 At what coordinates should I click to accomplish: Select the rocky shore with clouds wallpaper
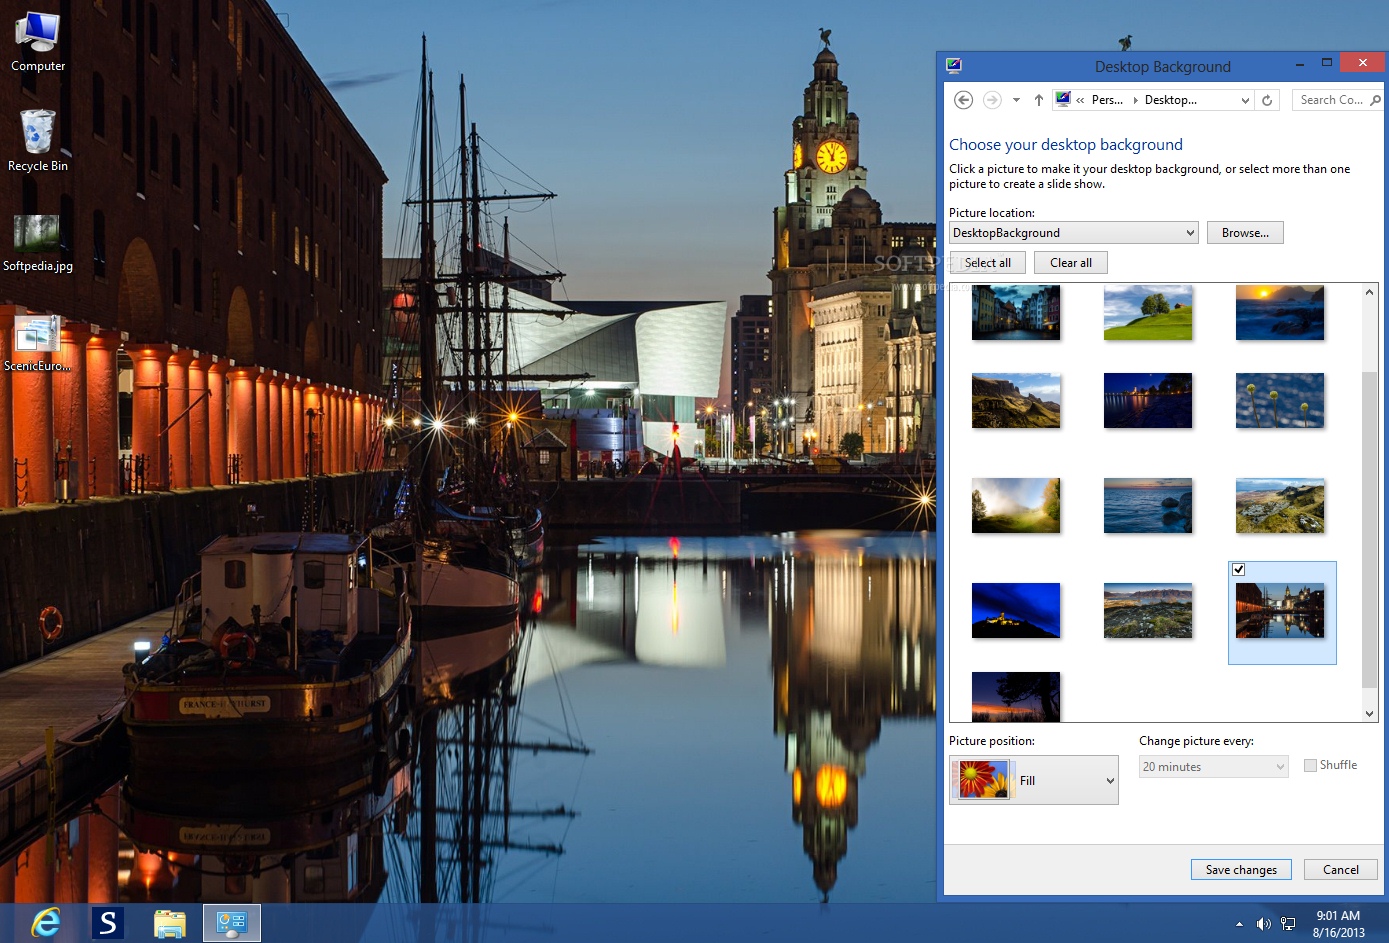pos(1148,610)
